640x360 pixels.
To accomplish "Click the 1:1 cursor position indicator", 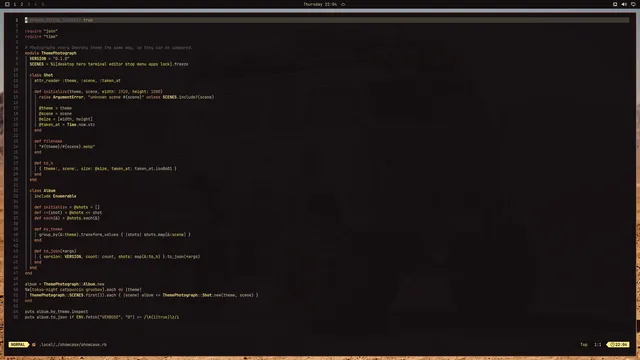I will (598, 344).
